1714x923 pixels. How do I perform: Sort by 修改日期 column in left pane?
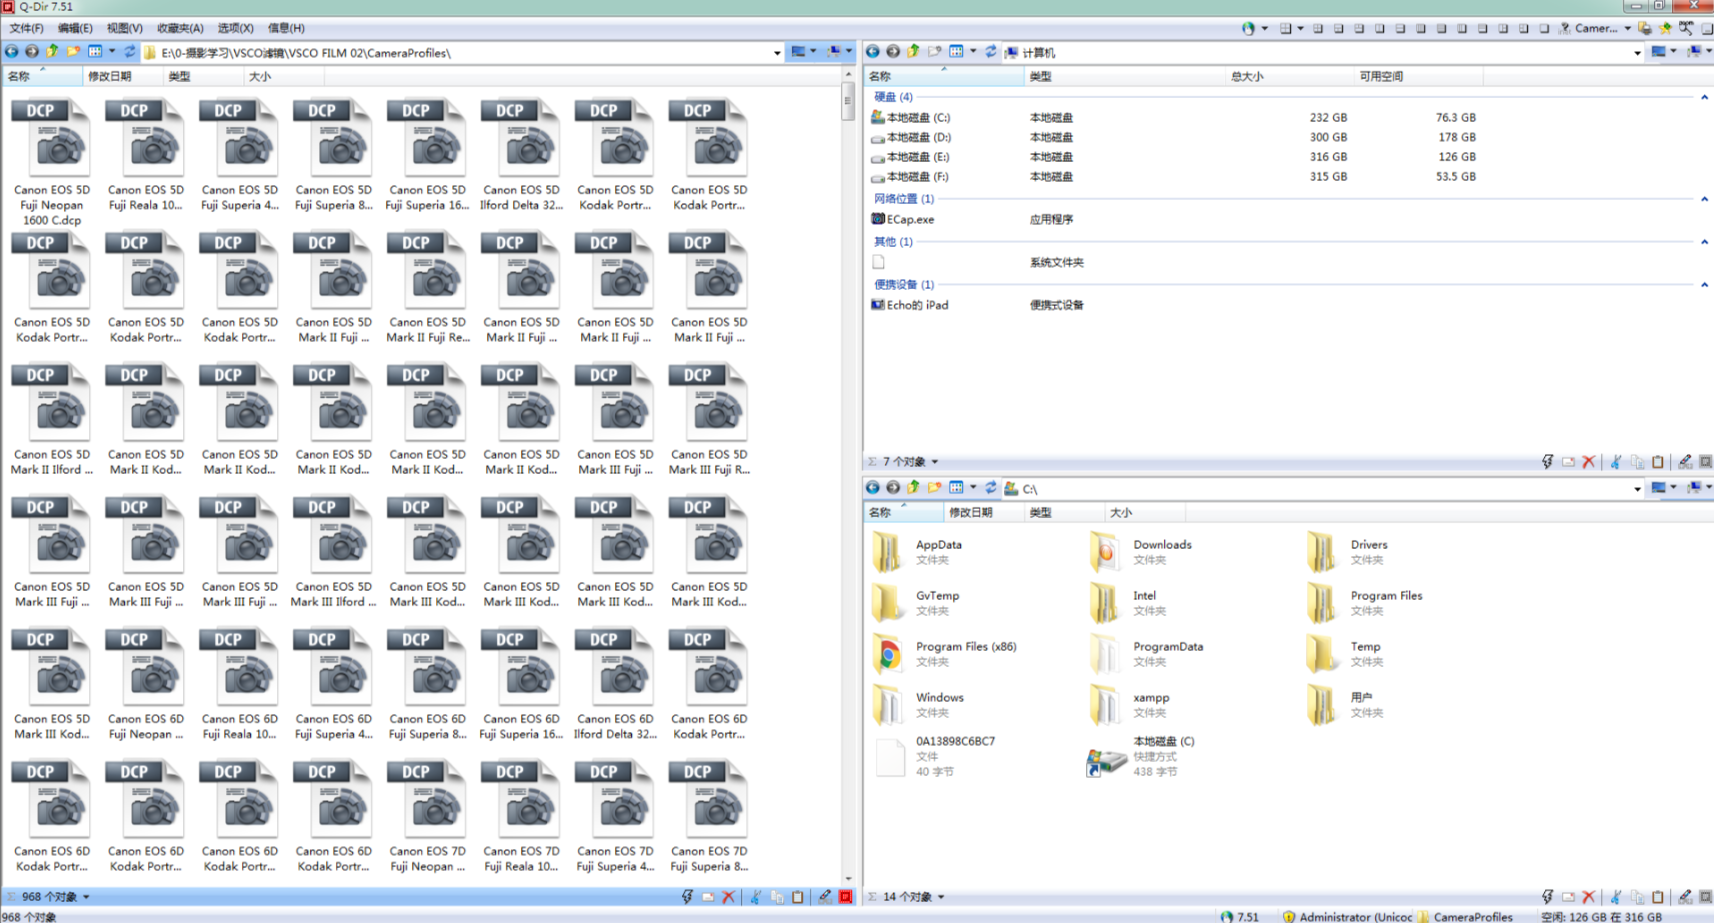point(109,76)
